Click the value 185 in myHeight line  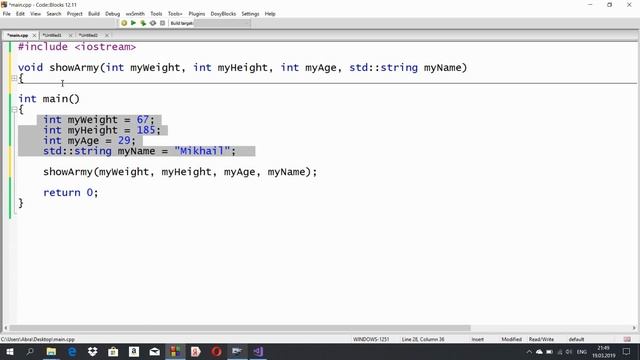[146, 130]
